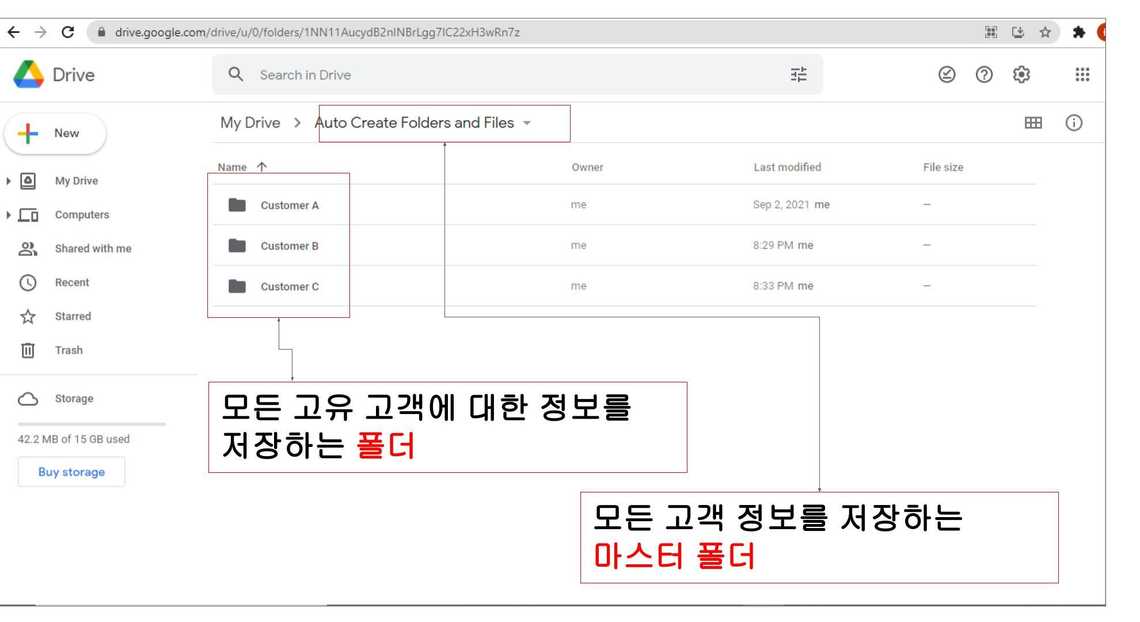Open Shared with me section
Viewport: 1140px width, 622px height.
click(92, 249)
